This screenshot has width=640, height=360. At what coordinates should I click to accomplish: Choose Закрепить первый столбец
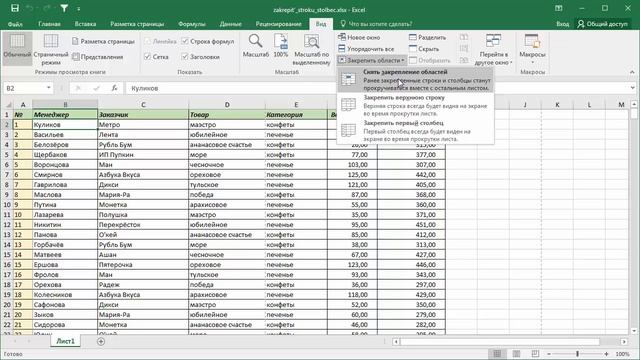[x=416, y=131]
